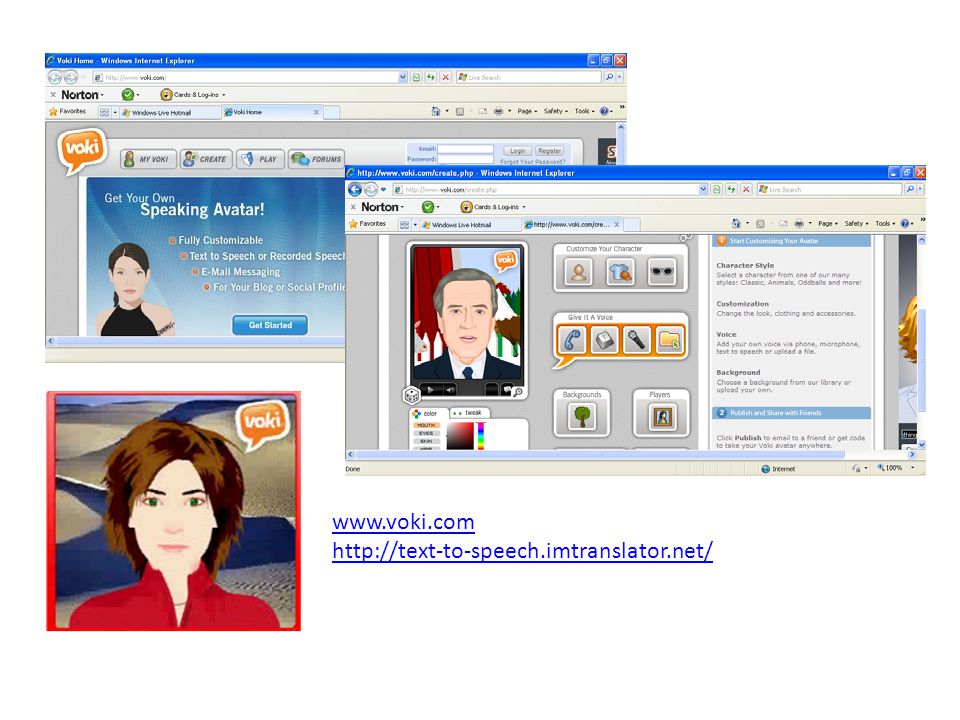This screenshot has width=960, height=720.
Task: Select Windows Live Hotmail tab in Voki Home window
Action: (169, 113)
